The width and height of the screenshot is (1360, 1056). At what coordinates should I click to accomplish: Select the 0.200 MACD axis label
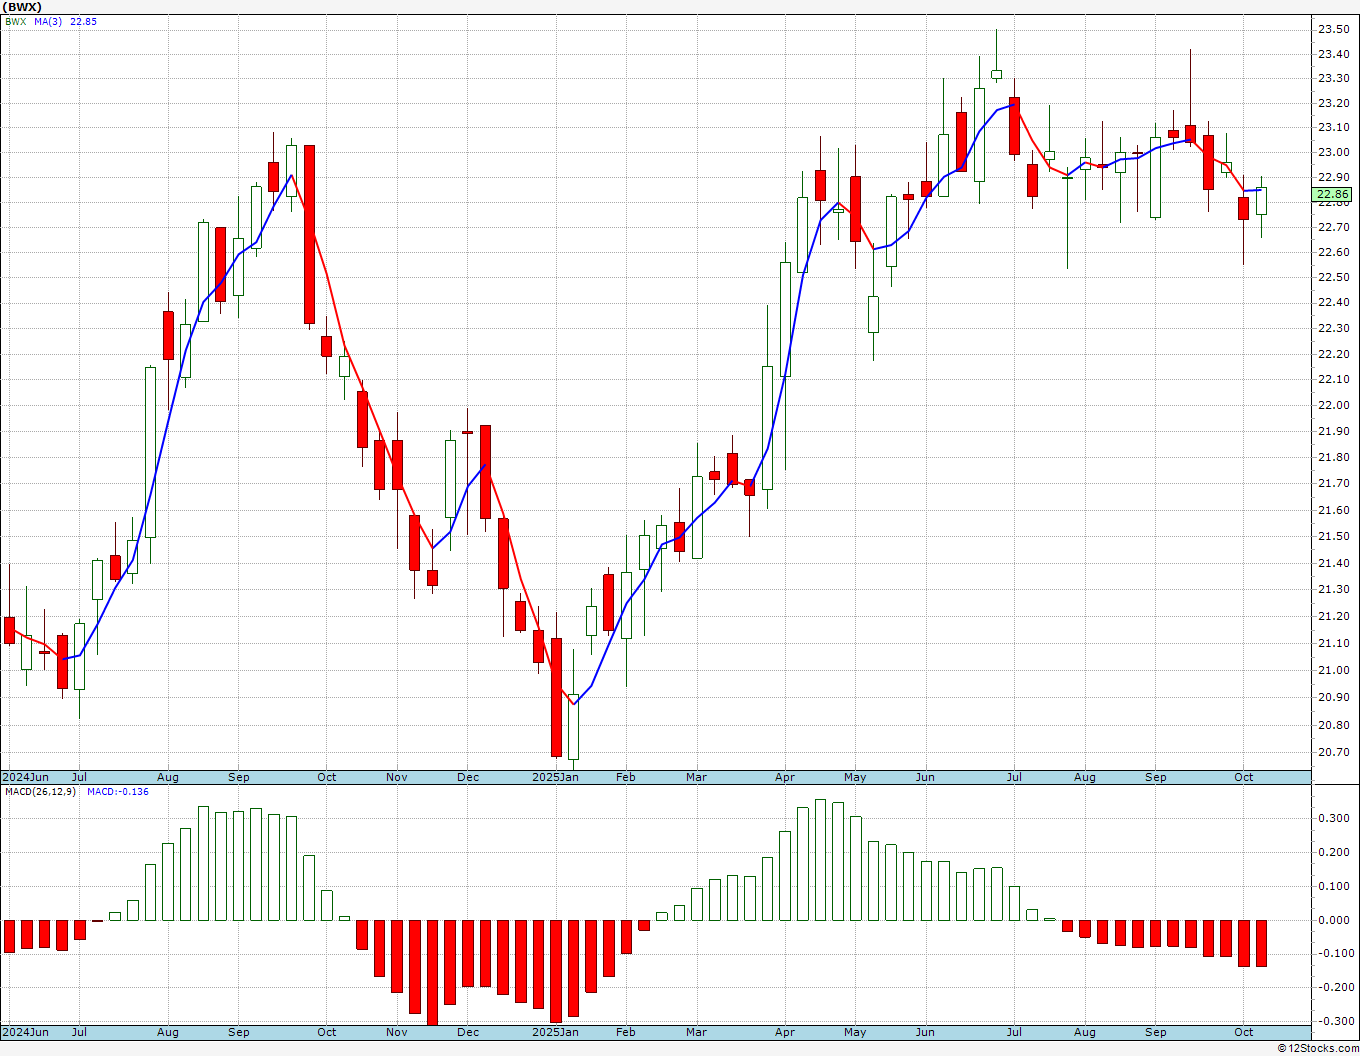(1335, 852)
